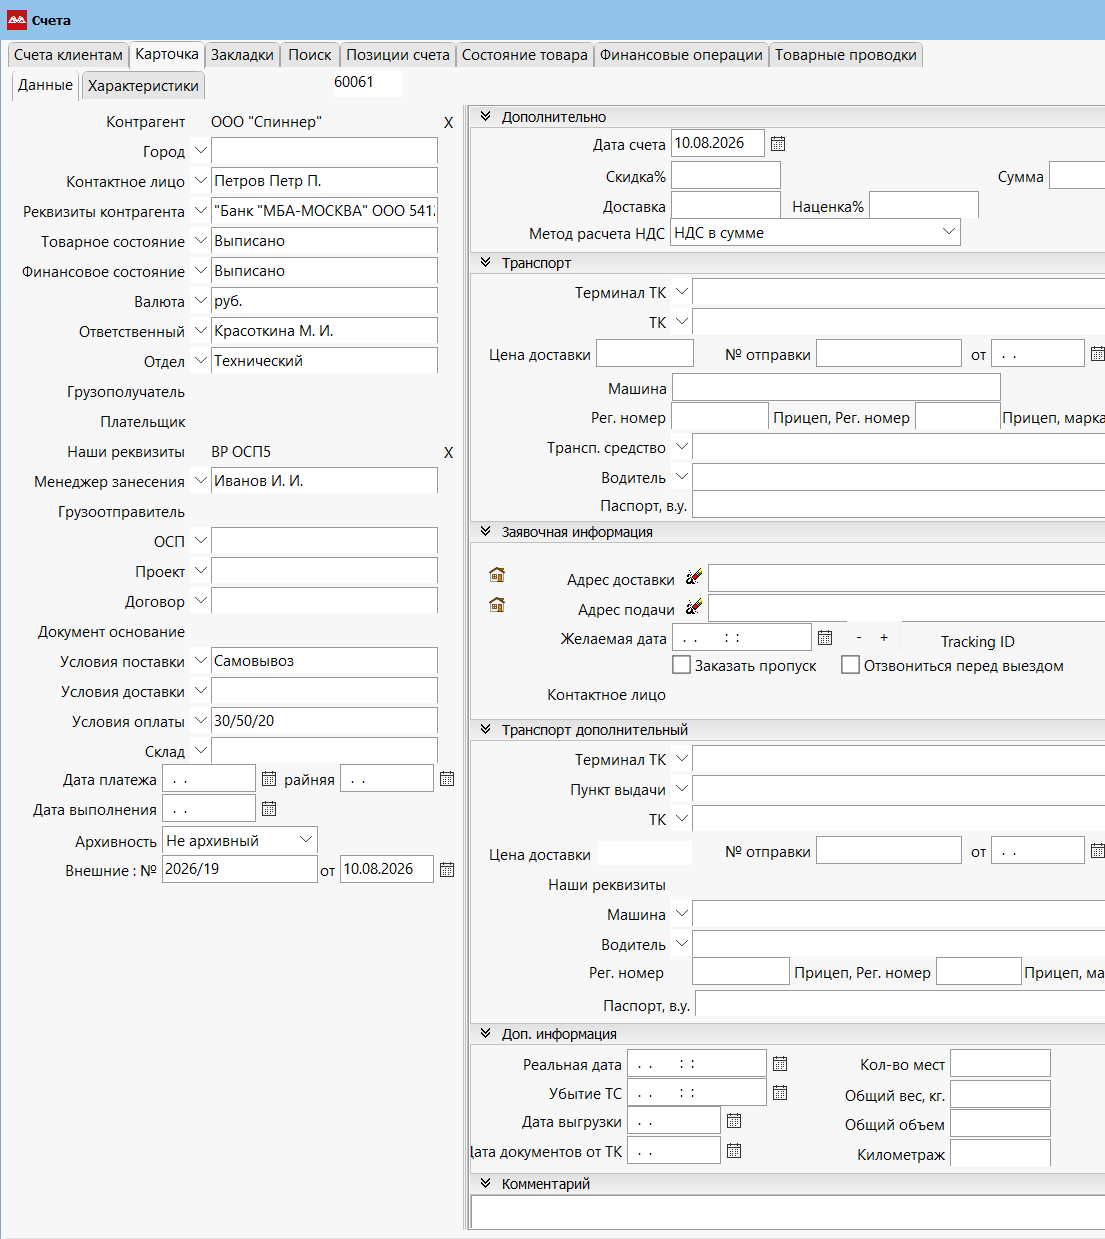Click house icon next to Адрес доставки
Viewport: 1105px width, 1239px height.
[x=497, y=575]
